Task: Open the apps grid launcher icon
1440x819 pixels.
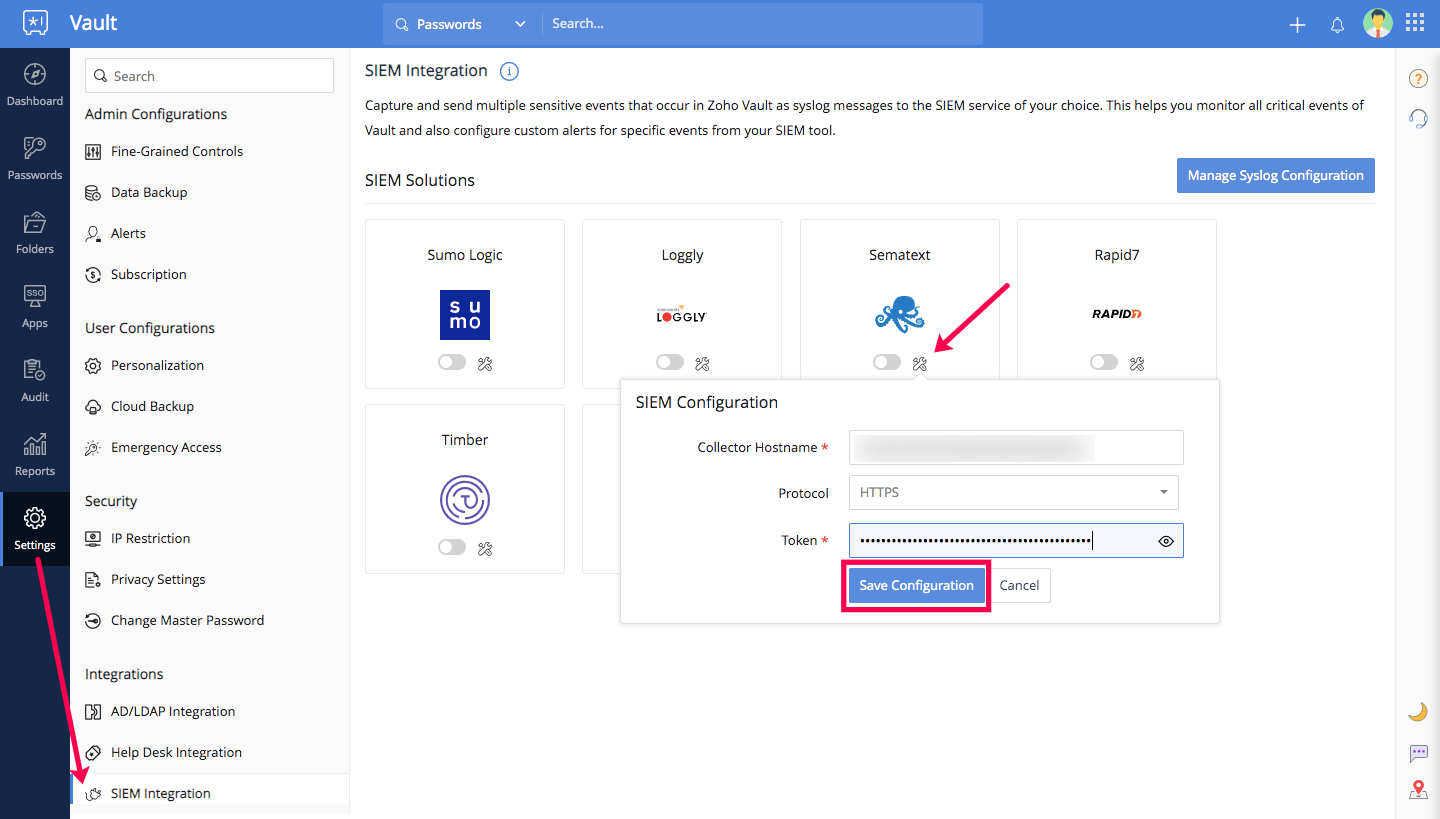Action: (1415, 24)
